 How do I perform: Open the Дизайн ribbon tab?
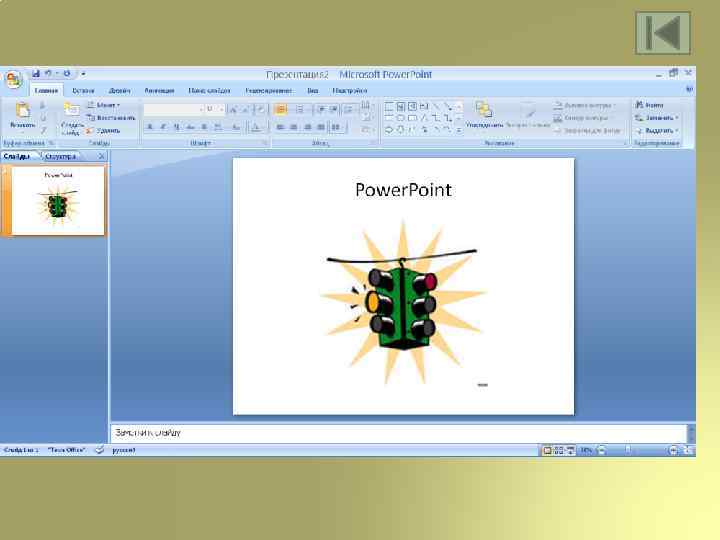(x=119, y=90)
